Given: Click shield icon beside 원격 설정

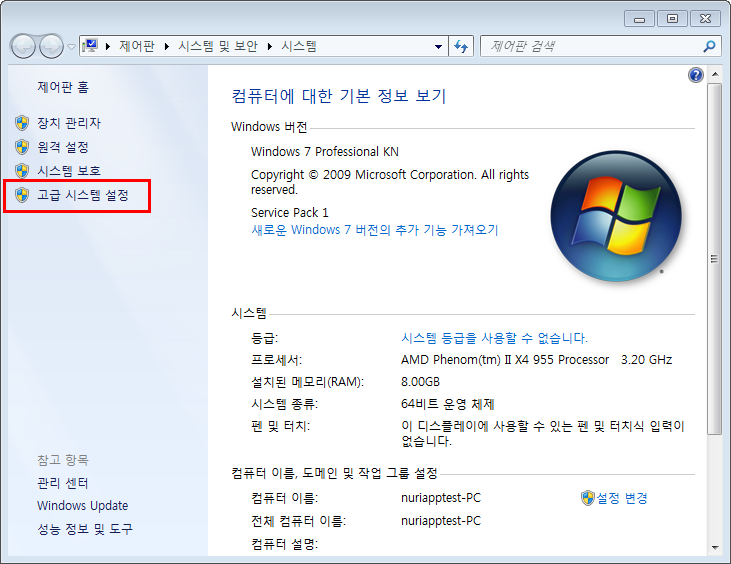Looking at the screenshot, I should 22,147.
